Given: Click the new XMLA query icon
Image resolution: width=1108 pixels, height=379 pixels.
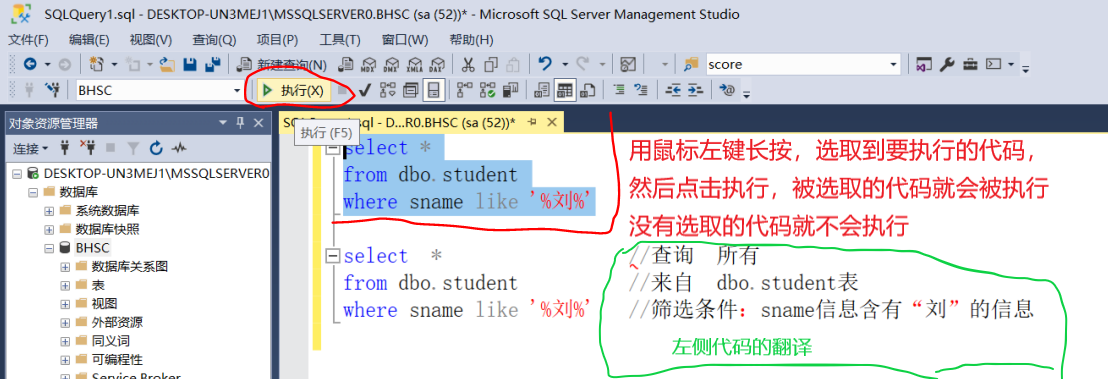Looking at the screenshot, I should tap(415, 64).
